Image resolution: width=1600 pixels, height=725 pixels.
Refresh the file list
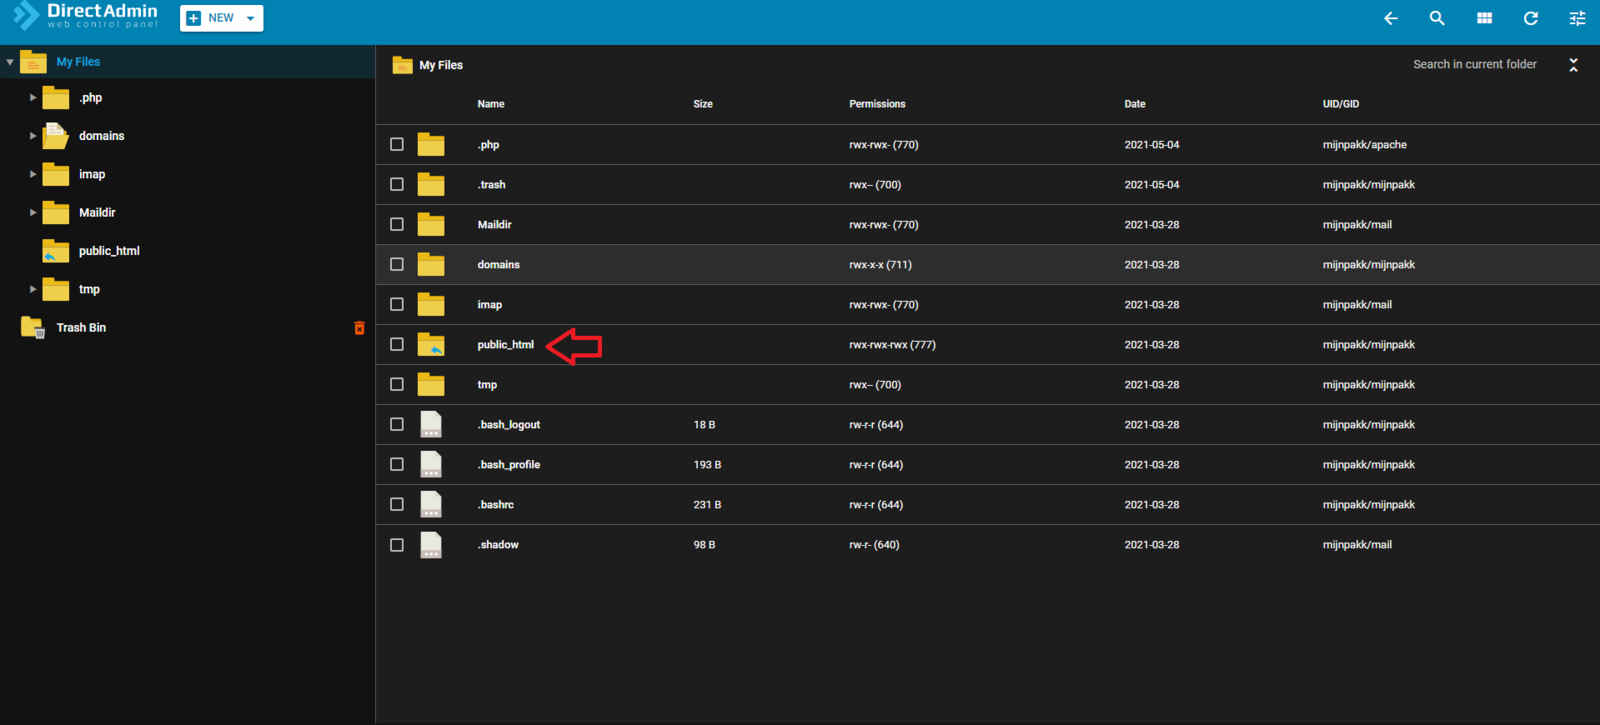point(1531,18)
